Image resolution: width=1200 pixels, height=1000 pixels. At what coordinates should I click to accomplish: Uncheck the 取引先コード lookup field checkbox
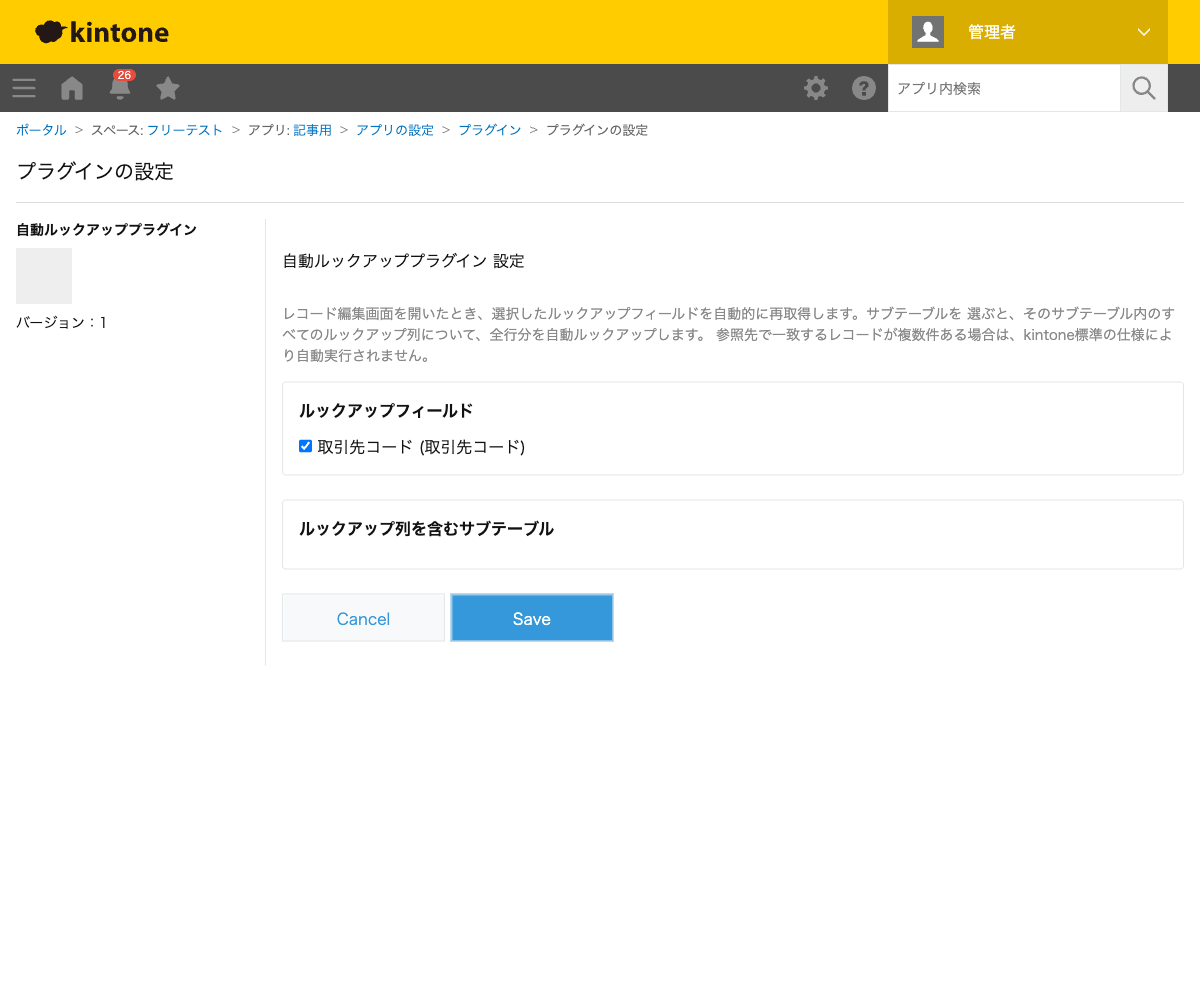pyautogui.click(x=306, y=446)
